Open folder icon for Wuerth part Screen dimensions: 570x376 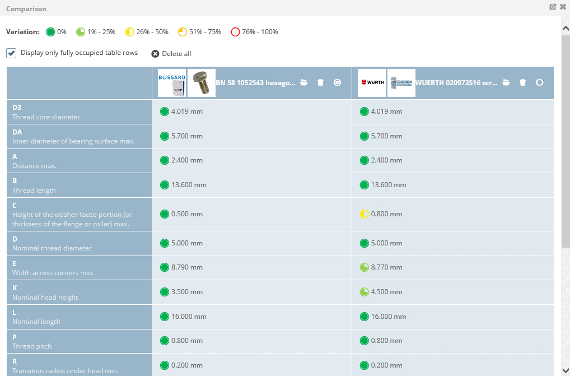point(506,83)
